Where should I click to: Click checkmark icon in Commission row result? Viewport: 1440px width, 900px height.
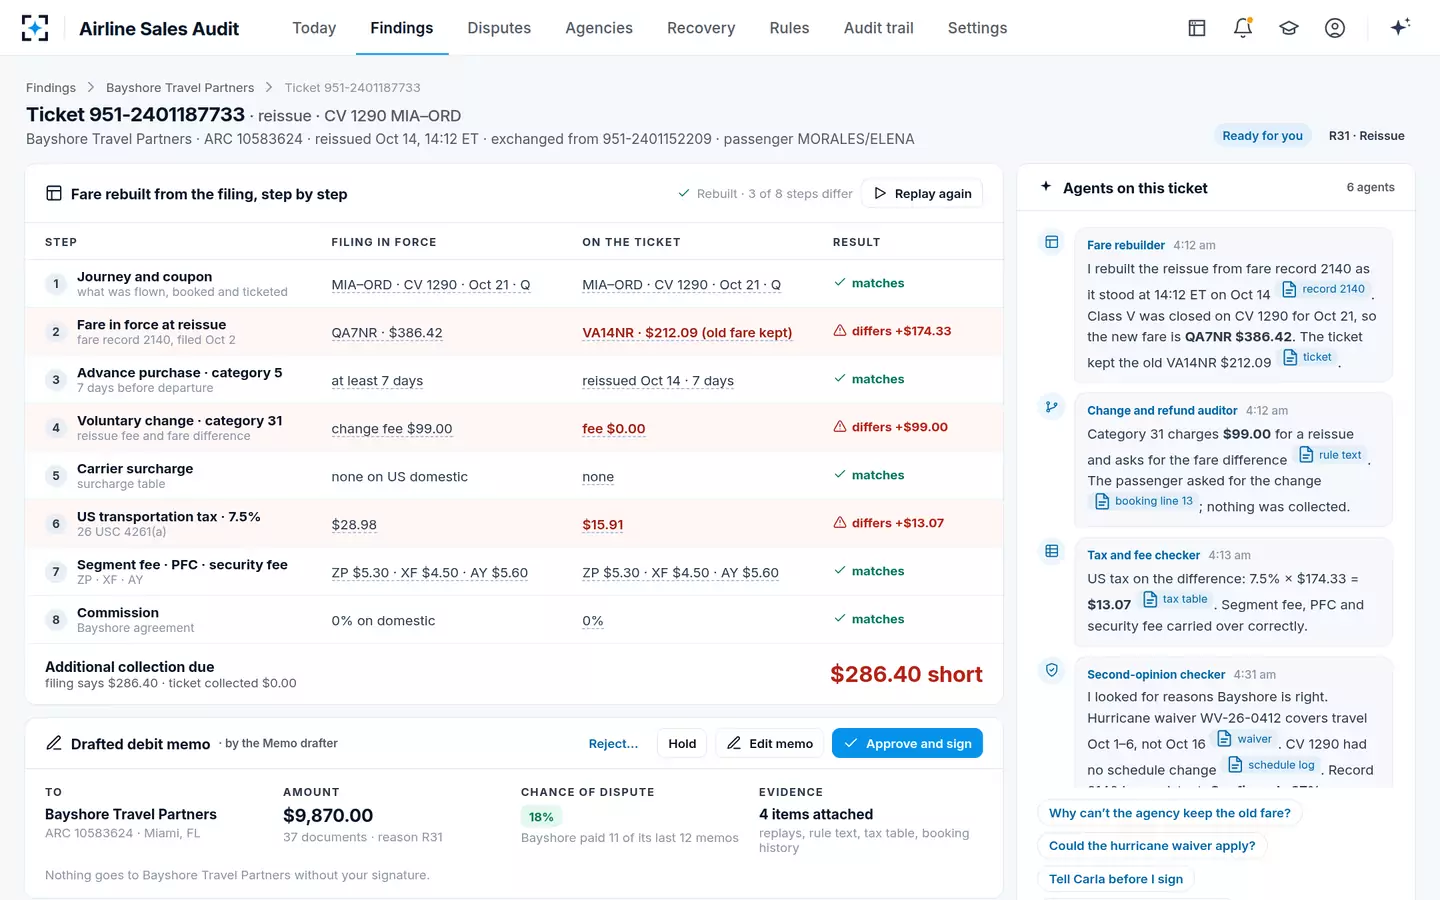(x=840, y=619)
